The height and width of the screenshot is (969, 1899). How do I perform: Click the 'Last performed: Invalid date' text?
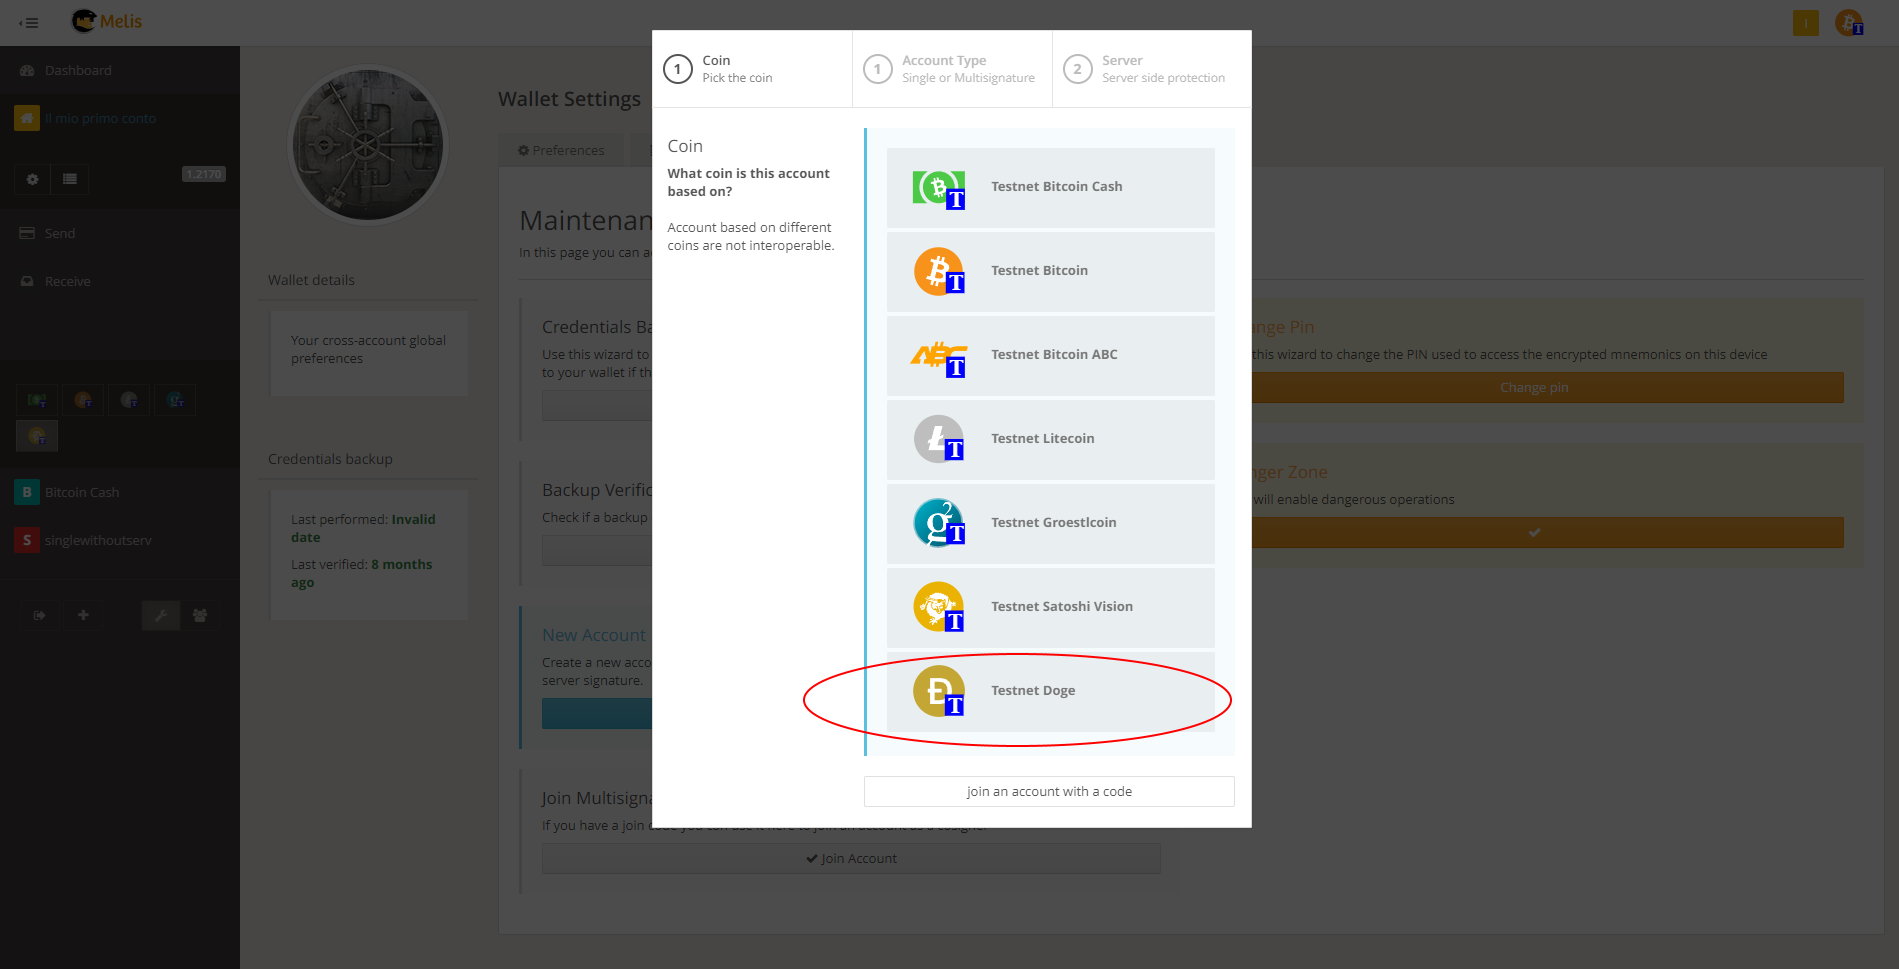[363, 528]
